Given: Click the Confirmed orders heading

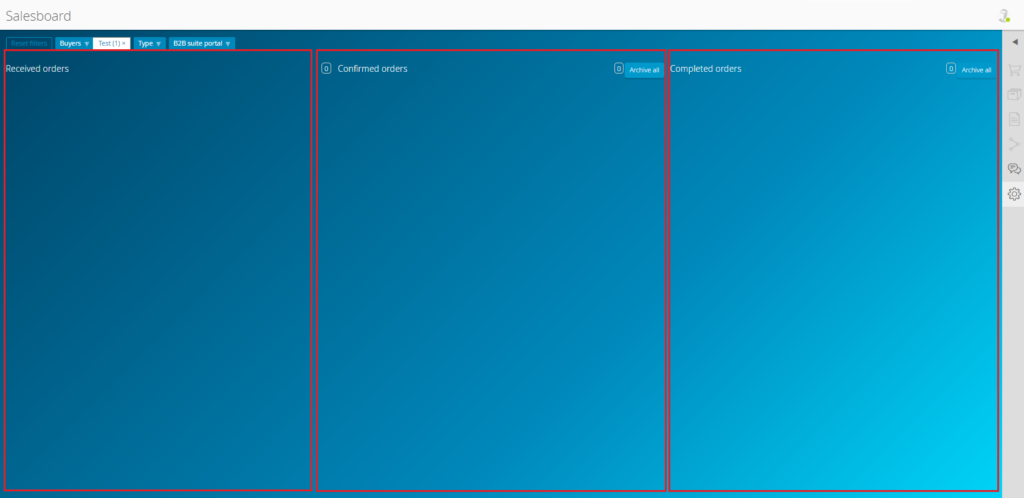Looking at the screenshot, I should coord(372,69).
